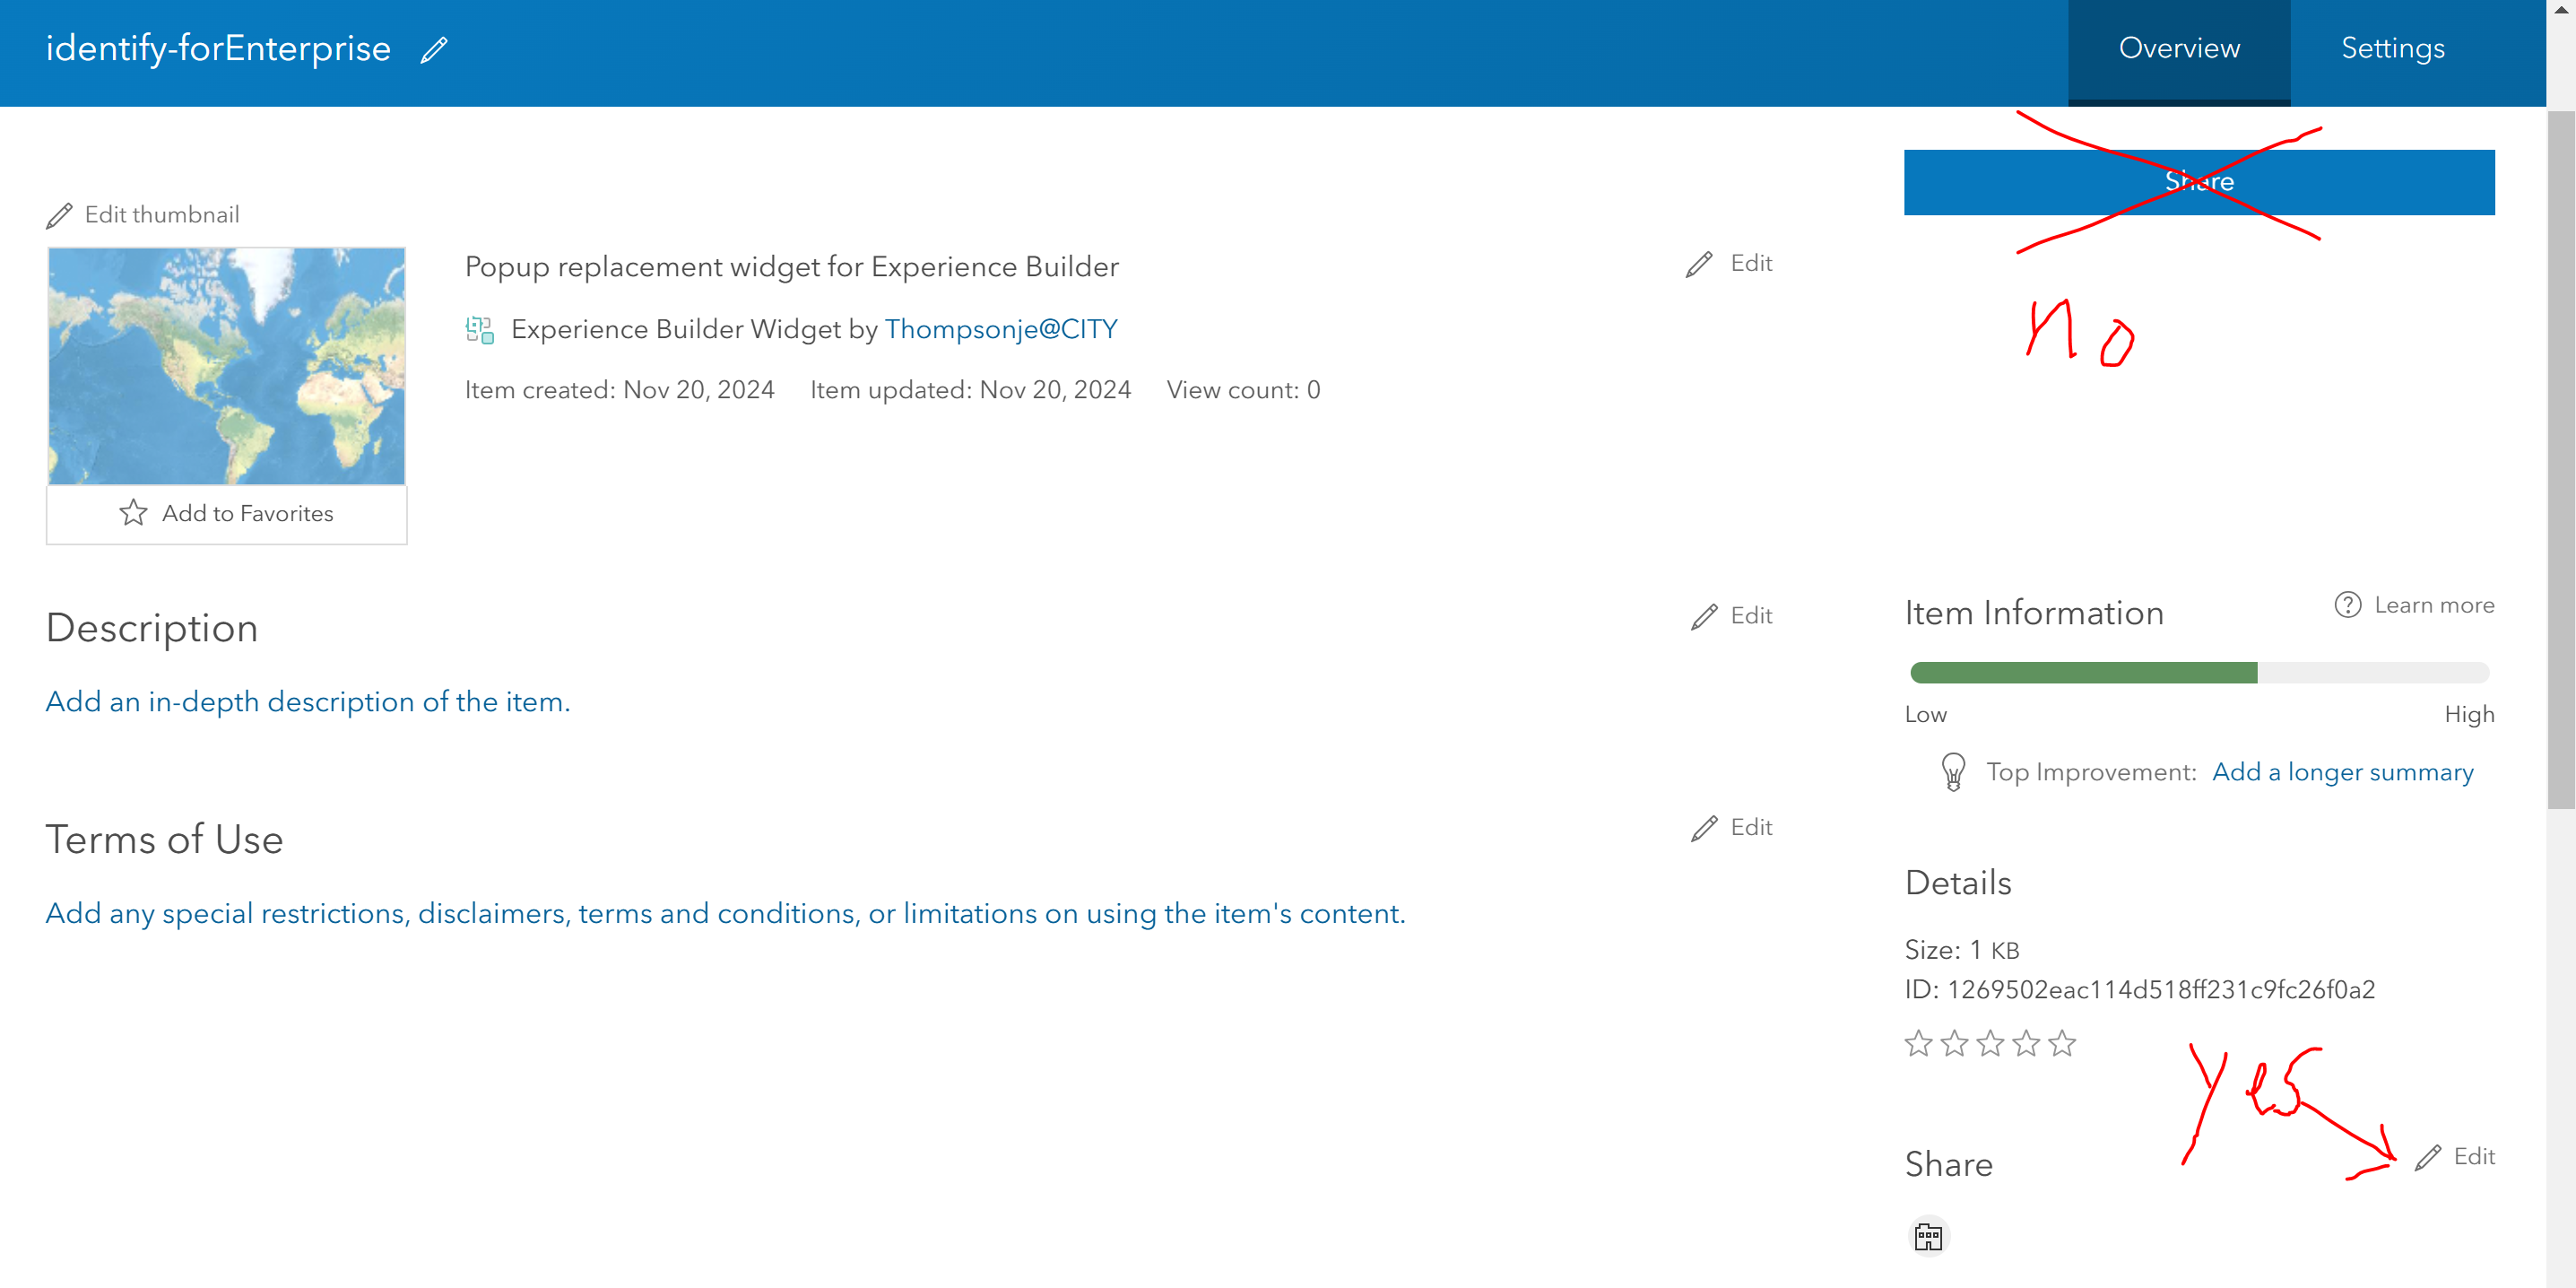Select the Overview tab
This screenshot has width=2576, height=1288.
point(2178,47)
